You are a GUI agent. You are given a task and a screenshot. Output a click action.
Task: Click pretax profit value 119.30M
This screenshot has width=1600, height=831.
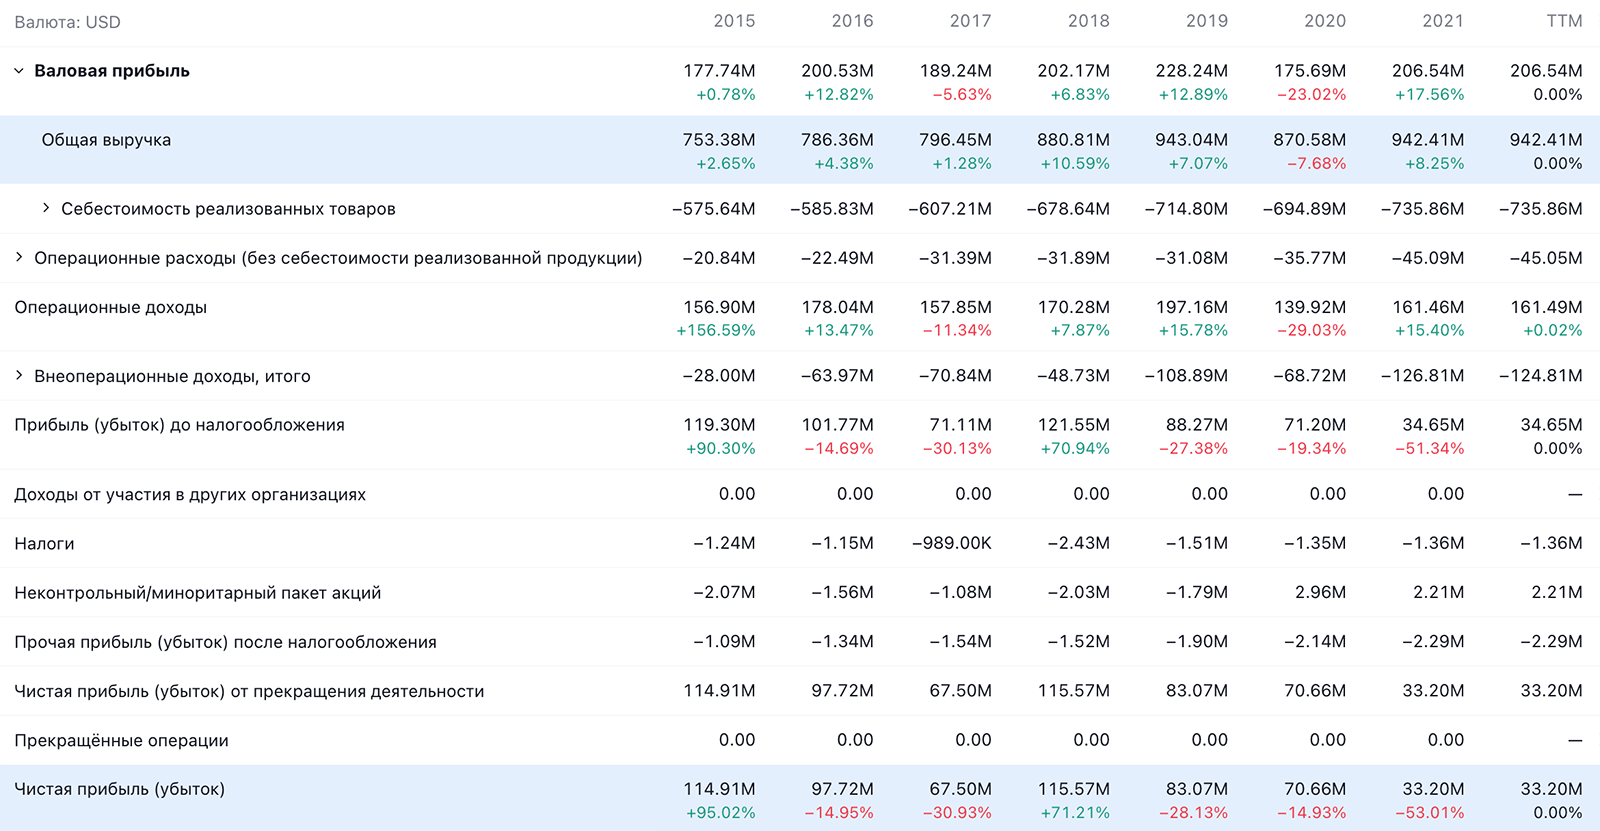(x=719, y=425)
